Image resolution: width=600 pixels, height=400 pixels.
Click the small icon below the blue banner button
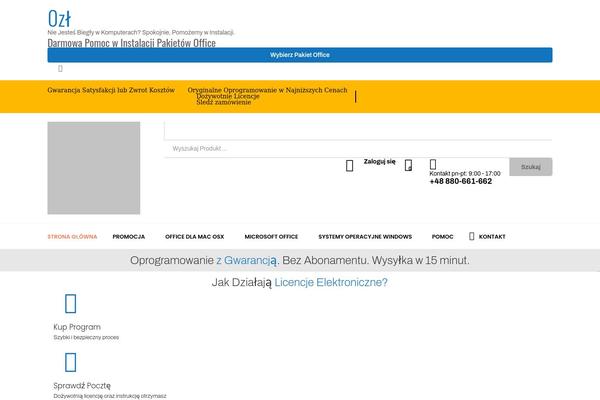coord(60,69)
